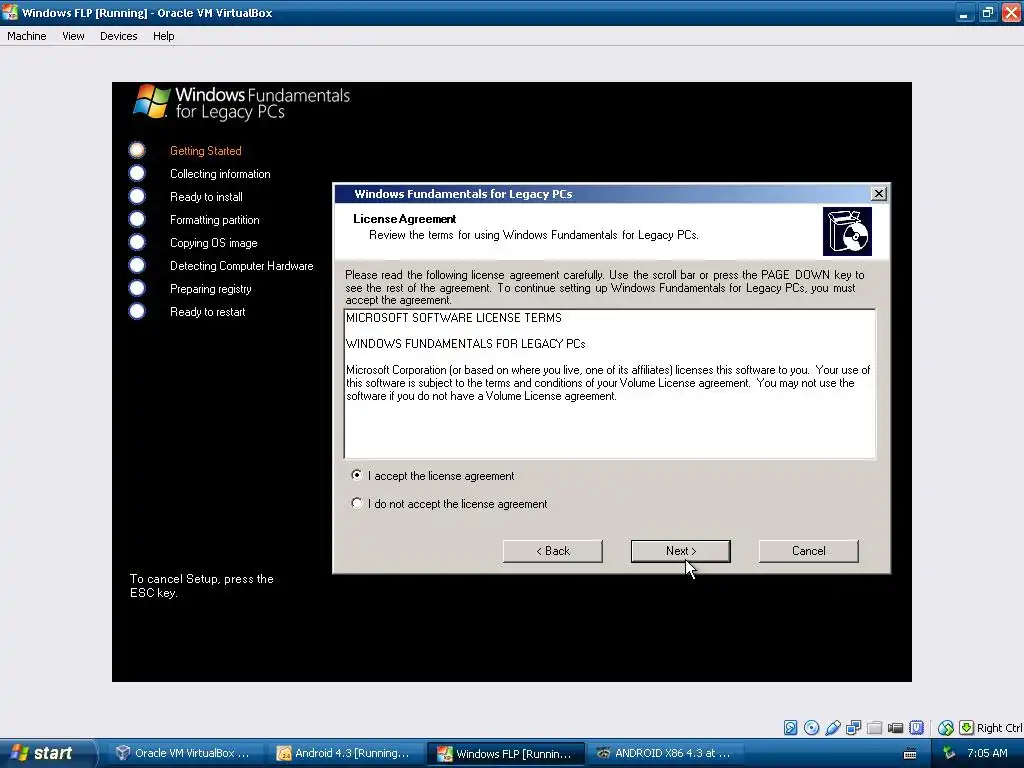Click the optical disc status icon
This screenshot has height=768, width=1024.
[x=812, y=728]
